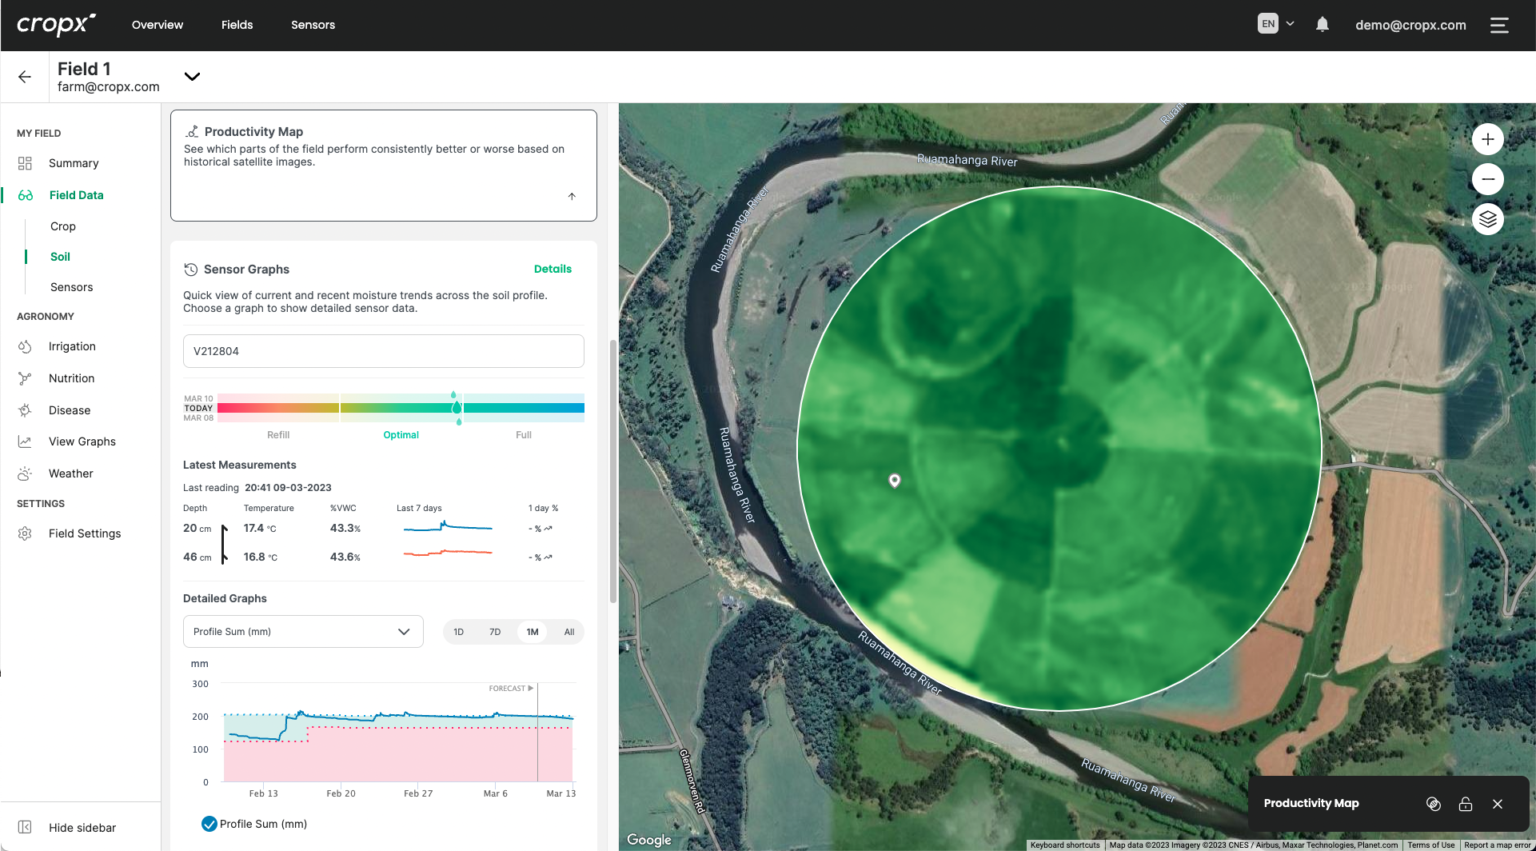Click the notification bell icon

1322,24
